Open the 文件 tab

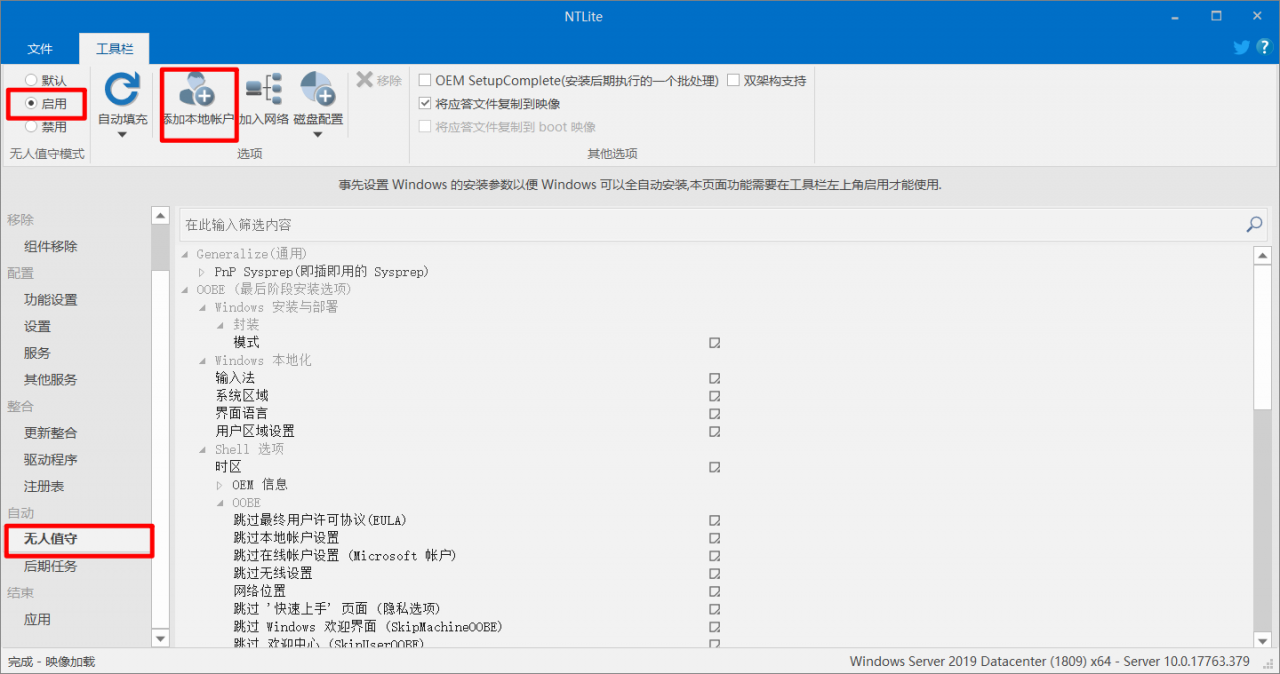tap(40, 48)
